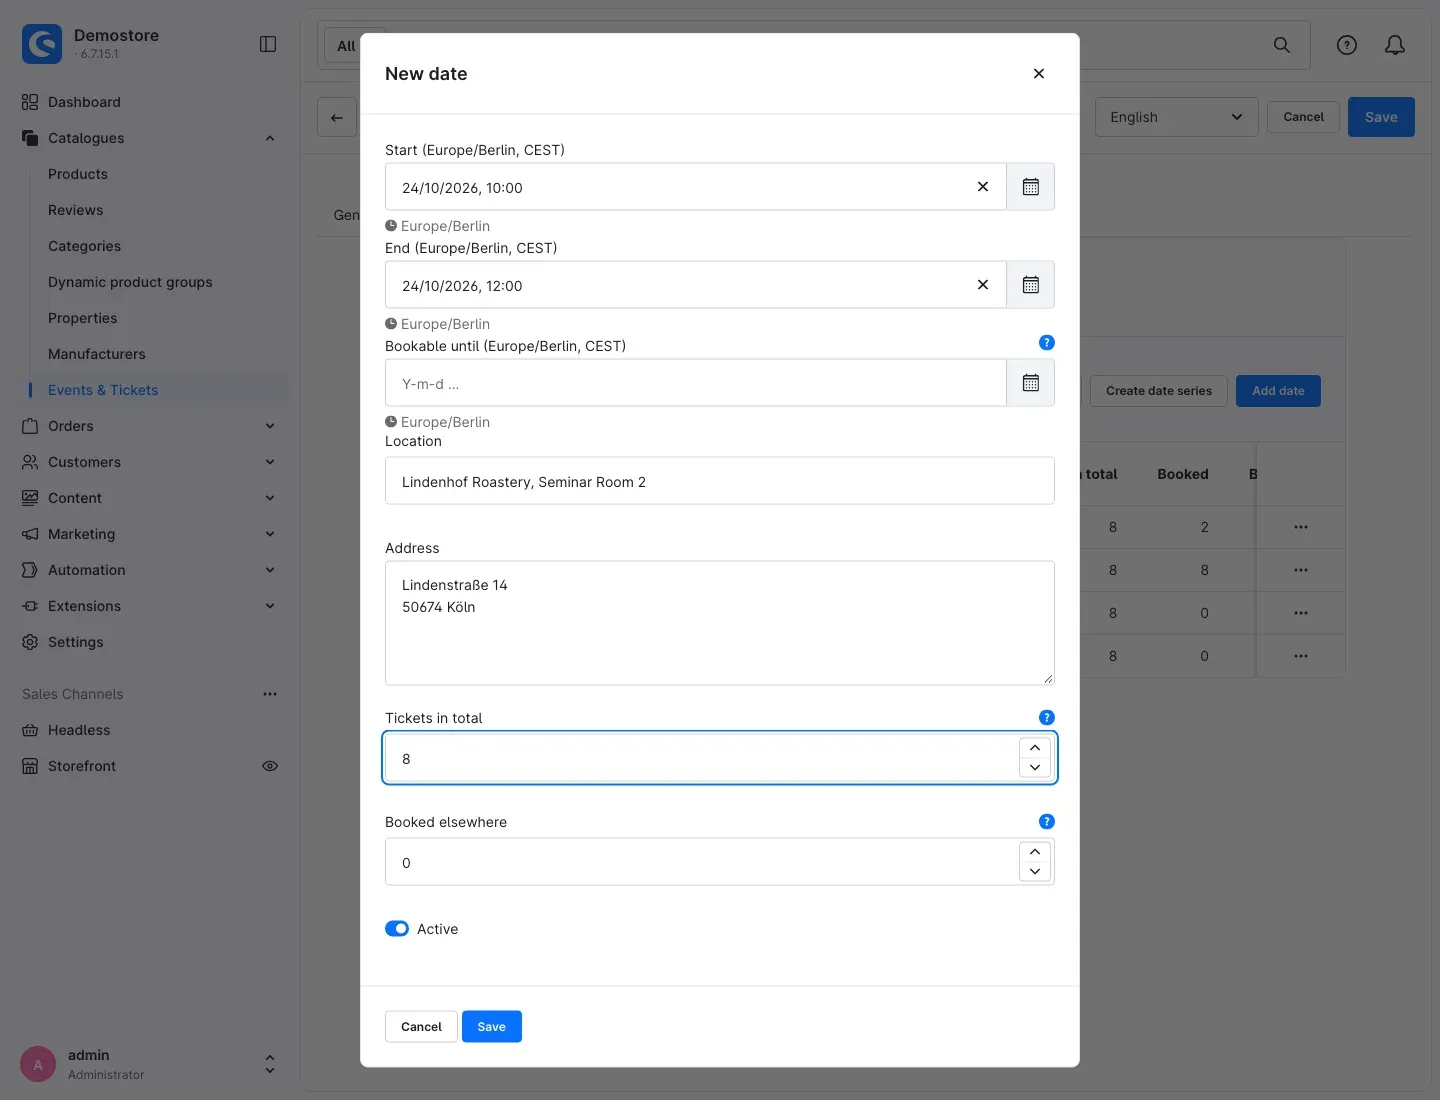Increase Booked elsewhere value
The image size is (1440, 1100).
click(x=1035, y=852)
